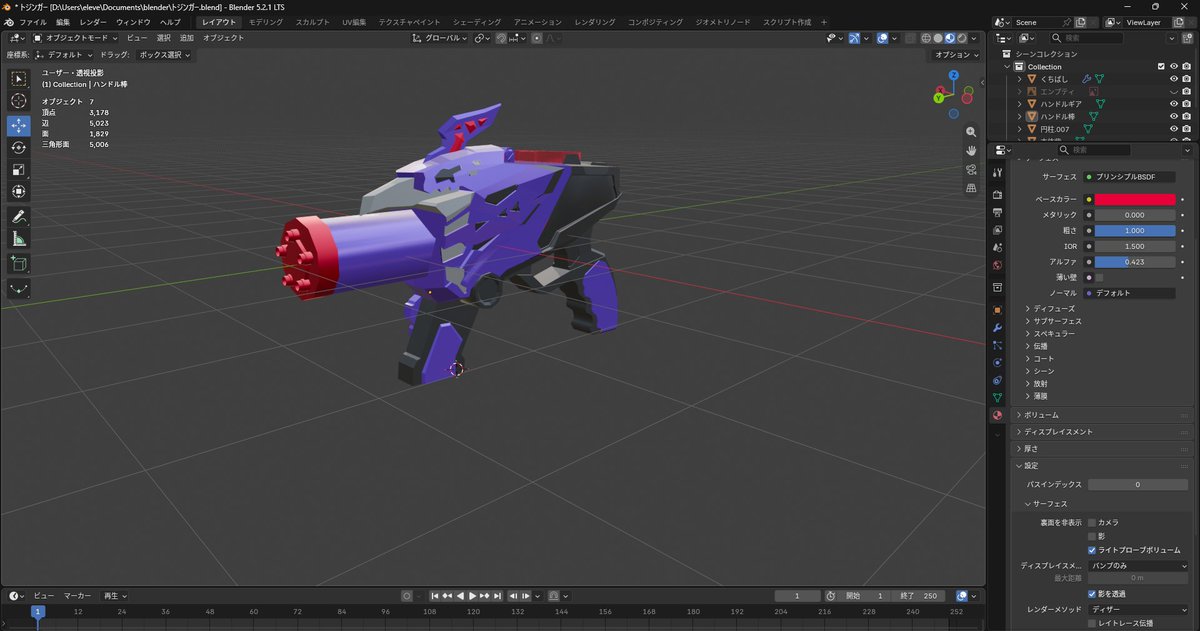
Task: Switch to モデリング workspace tab
Action: (265, 21)
